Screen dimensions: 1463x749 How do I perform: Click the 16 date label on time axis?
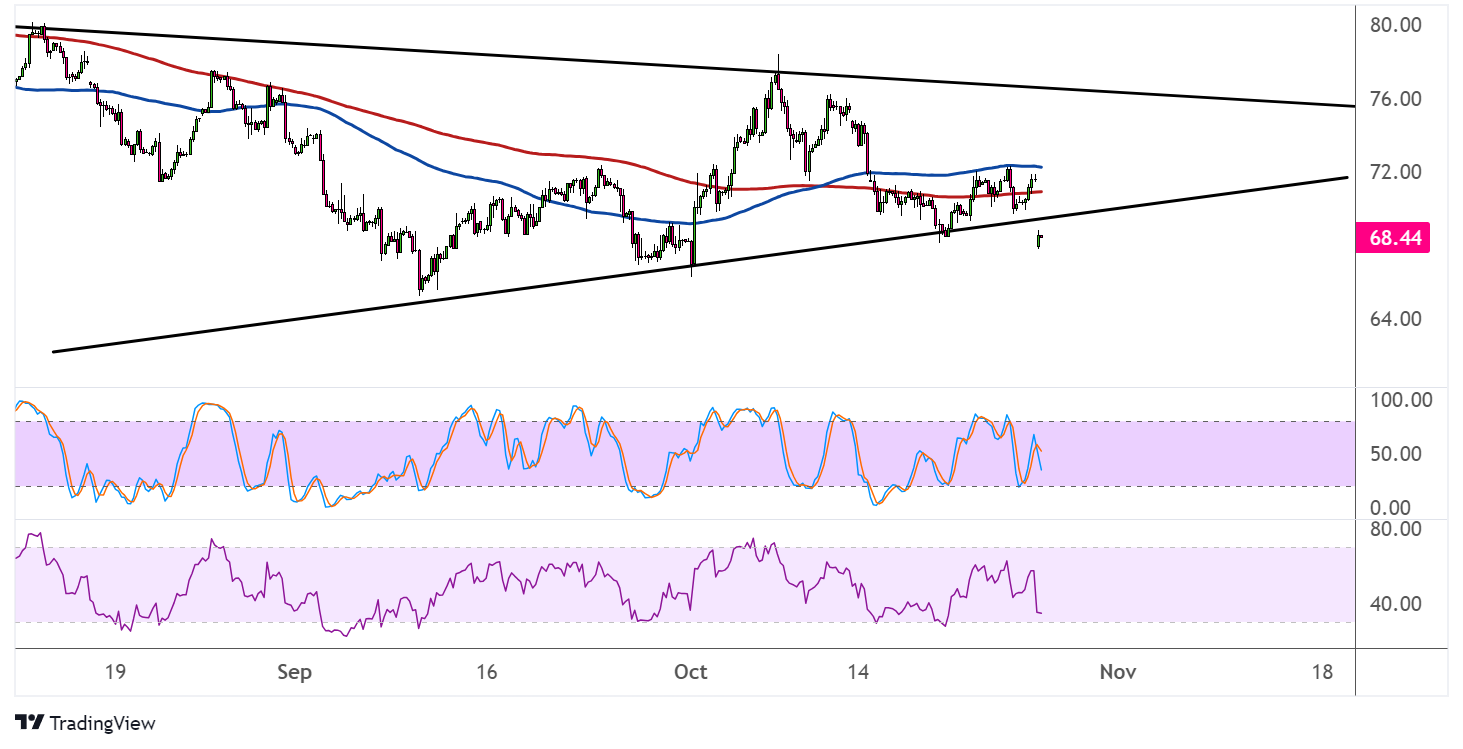(x=486, y=672)
